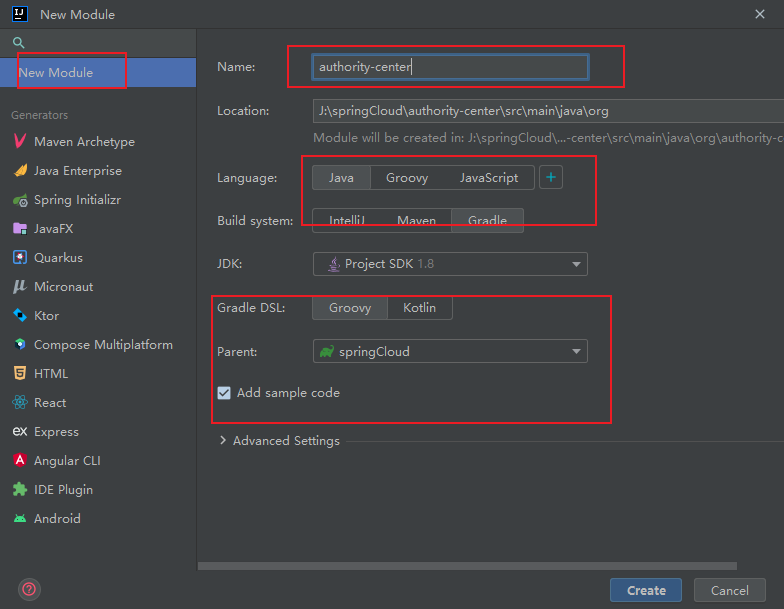Select New Module in the left list
This screenshot has width=784, height=609.
click(x=98, y=72)
